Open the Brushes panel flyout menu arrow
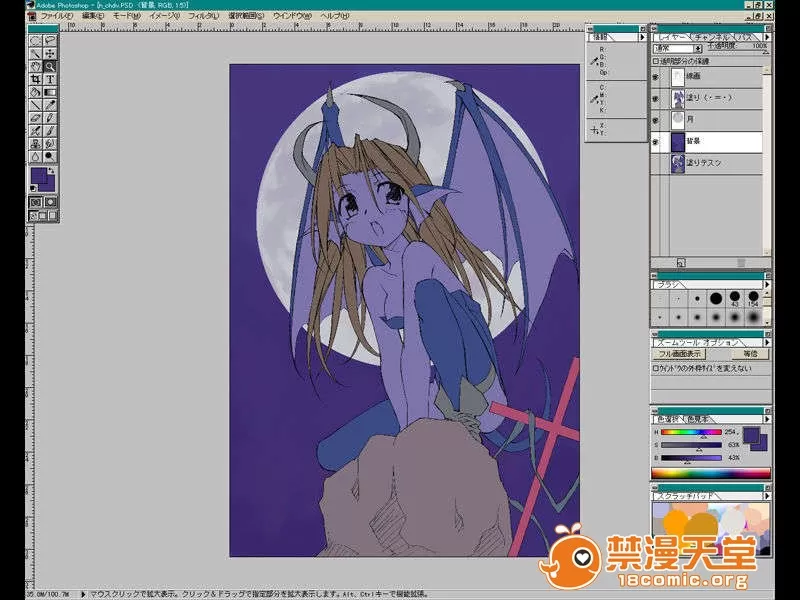800x600 pixels. [766, 285]
